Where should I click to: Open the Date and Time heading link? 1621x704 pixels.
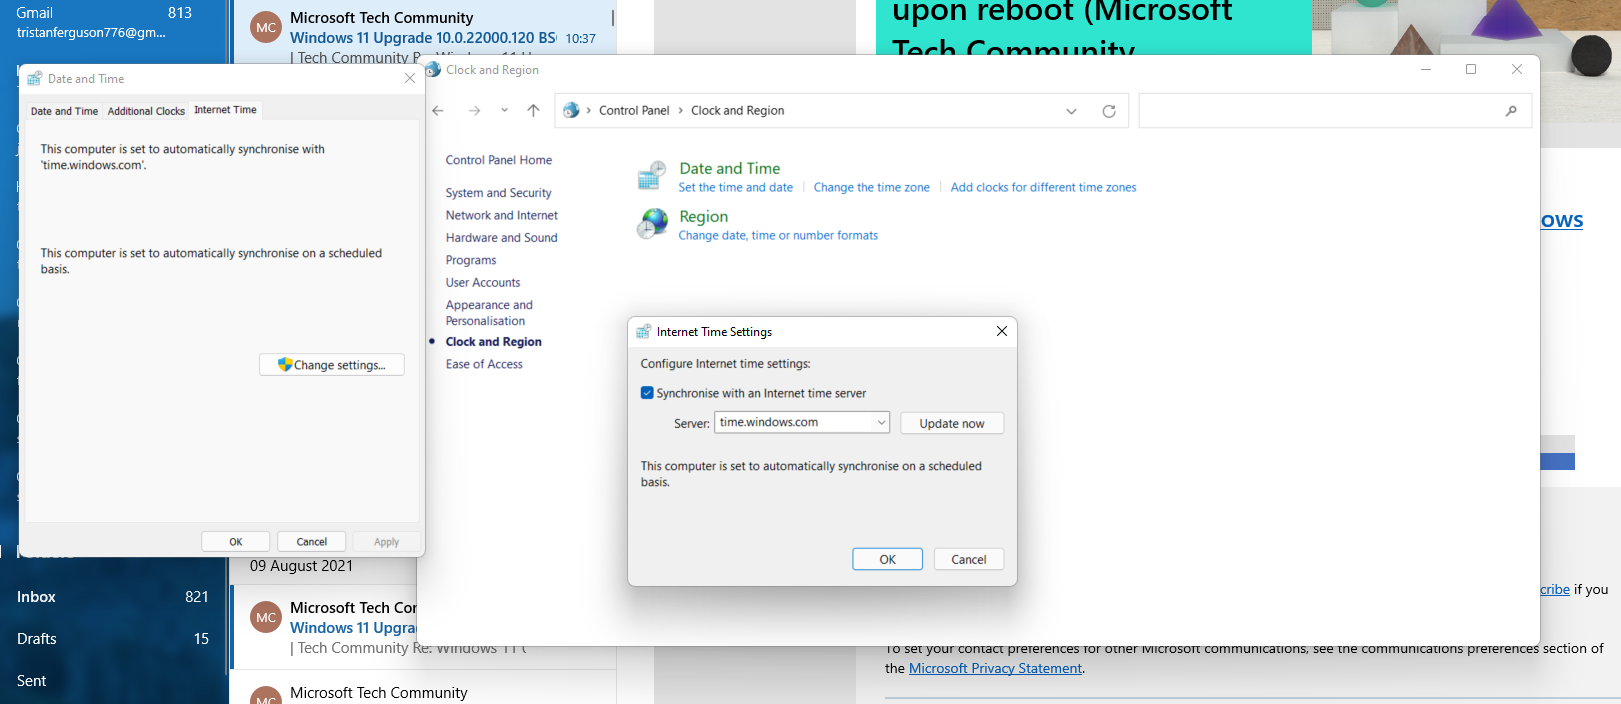730,169
